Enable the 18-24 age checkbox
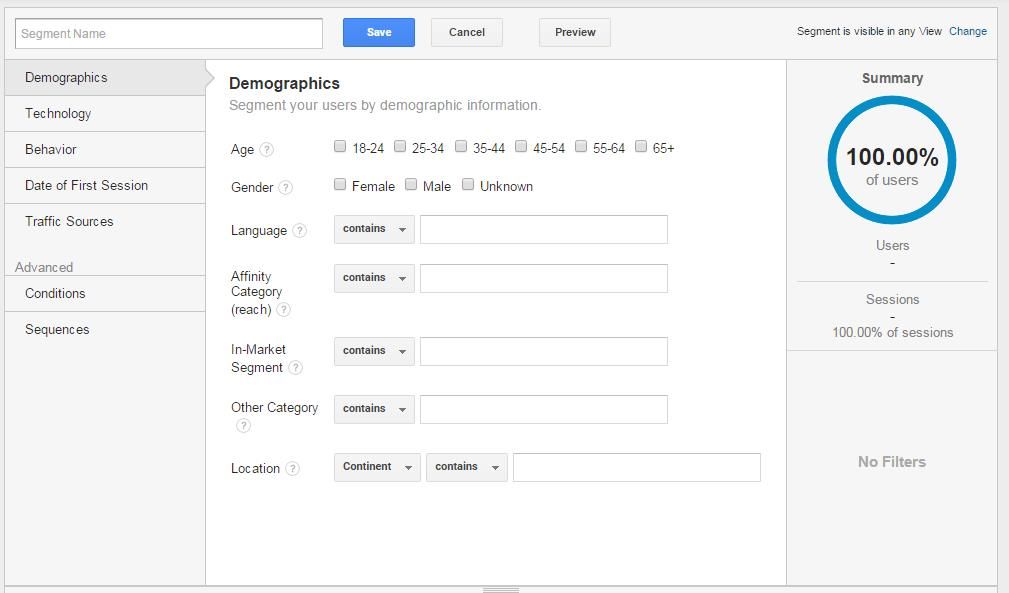The height and width of the screenshot is (593, 1009). (340, 146)
